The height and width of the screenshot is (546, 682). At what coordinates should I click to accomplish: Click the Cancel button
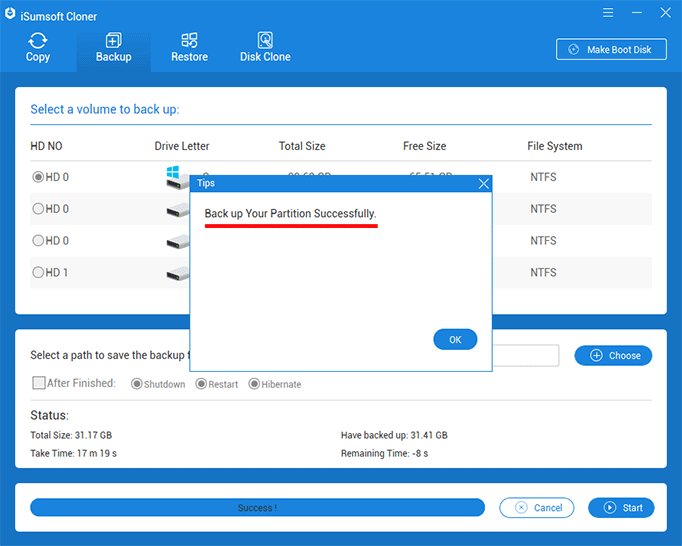tap(537, 508)
